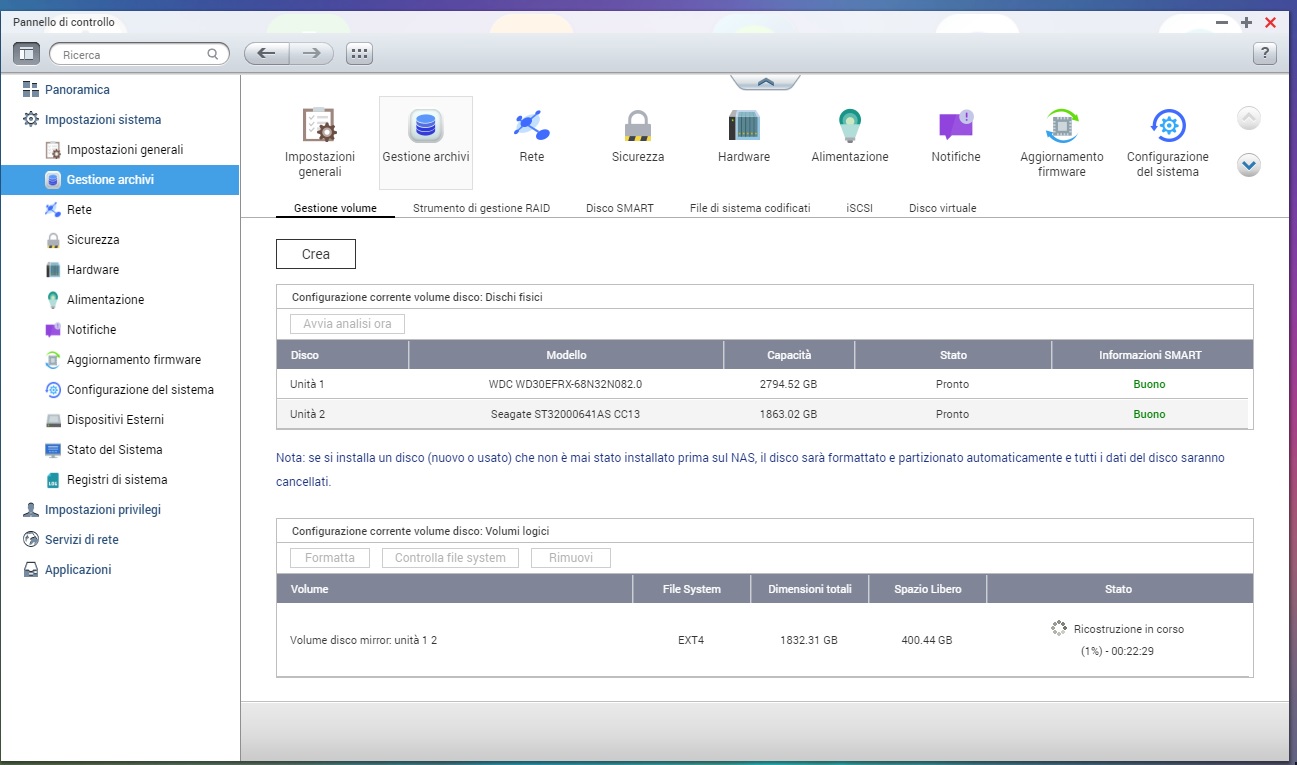This screenshot has width=1297, height=765.
Task: Switch to Strumento di gestione RAID tab
Action: pyautogui.click(x=481, y=208)
